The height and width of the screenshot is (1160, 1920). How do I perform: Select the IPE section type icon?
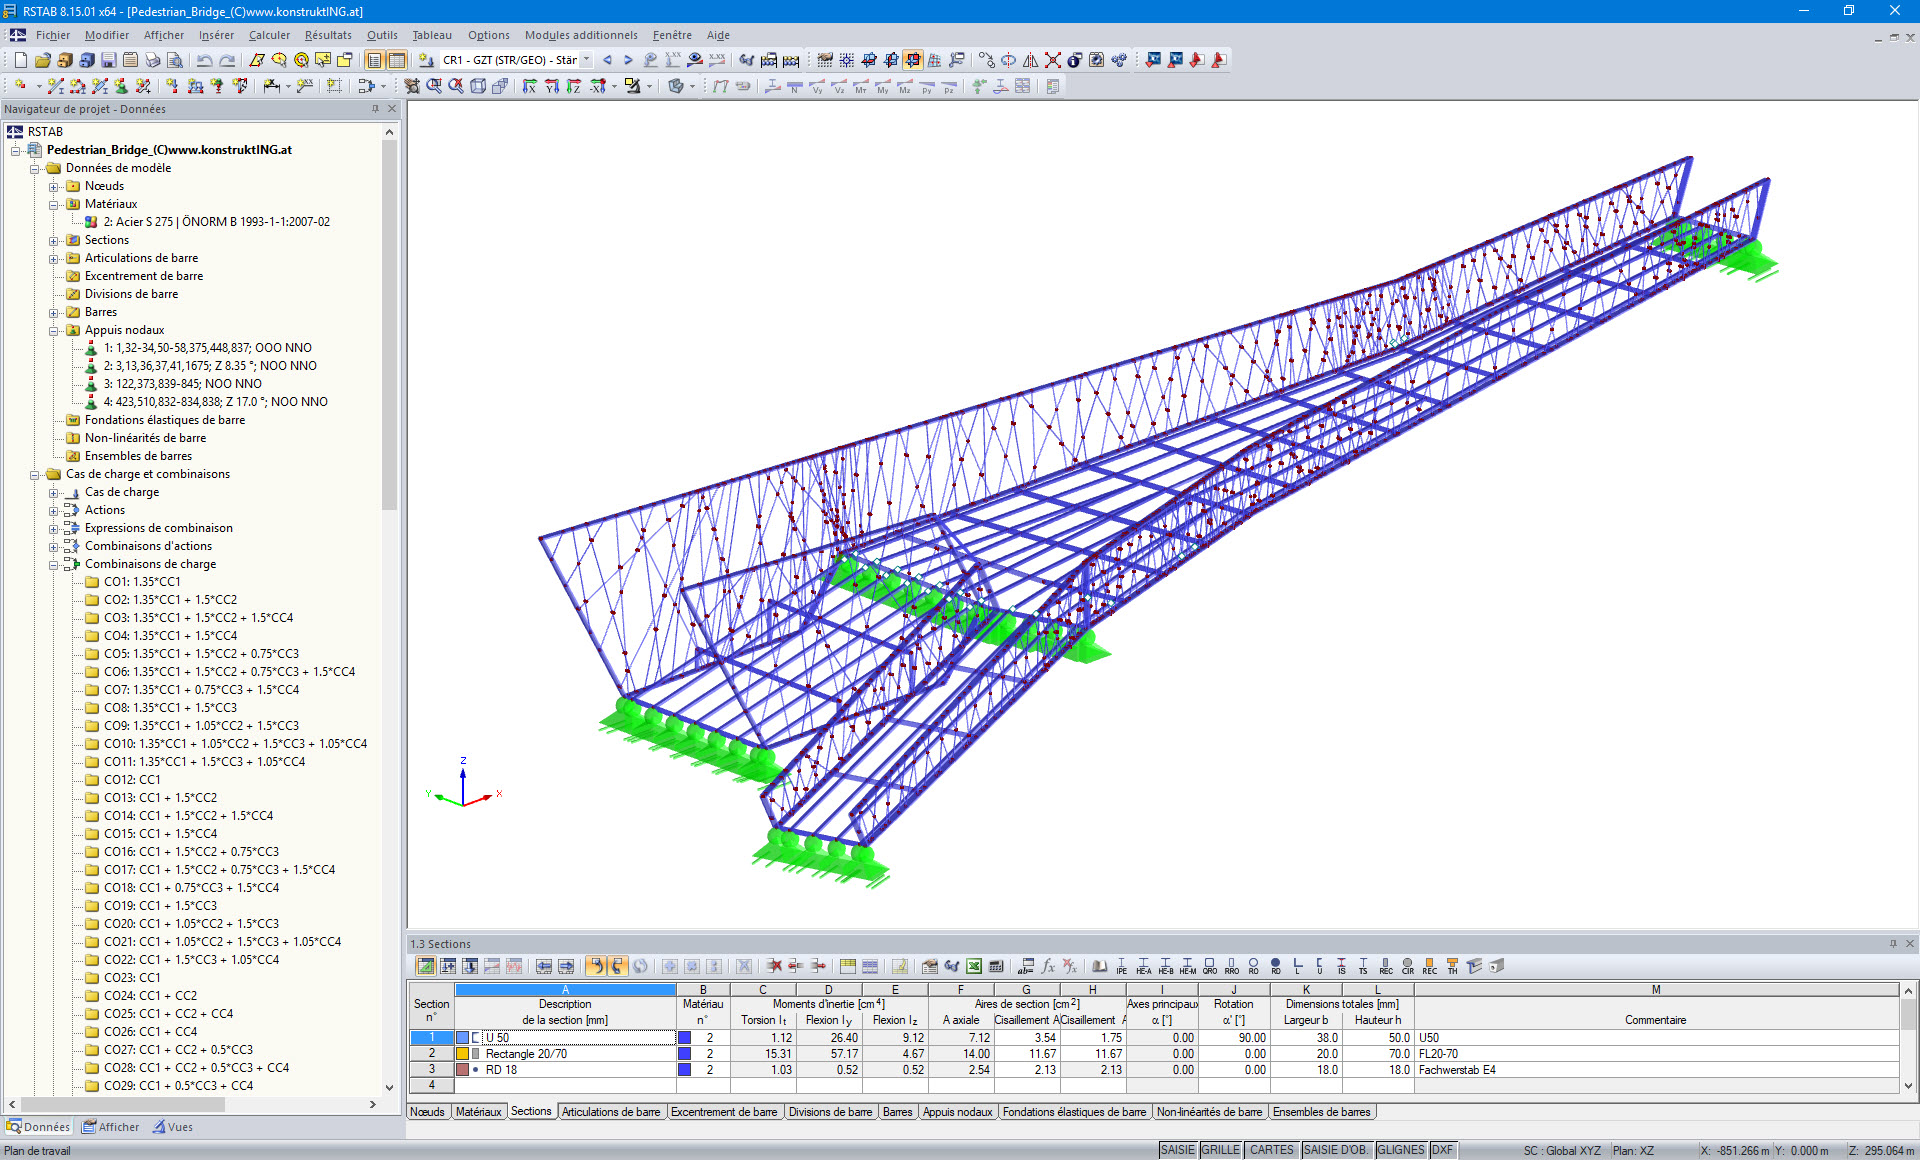pyautogui.click(x=1120, y=966)
